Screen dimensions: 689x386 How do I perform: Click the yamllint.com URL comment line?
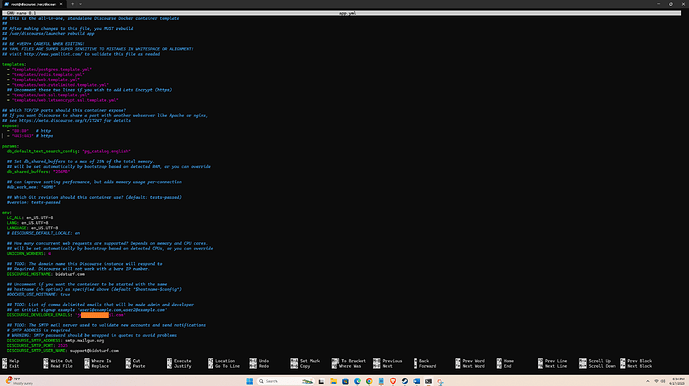pyautogui.click(x=81, y=54)
